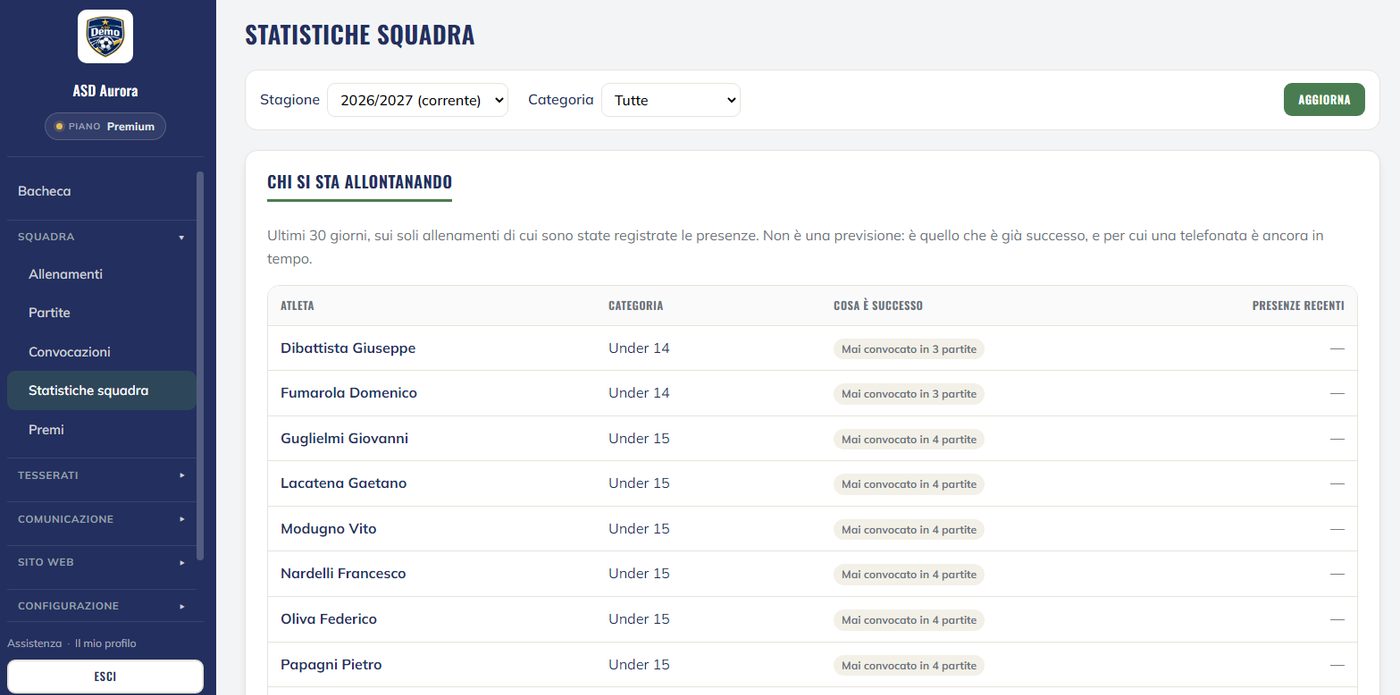
Task: Open Il mio profilo link
Action: tap(105, 643)
